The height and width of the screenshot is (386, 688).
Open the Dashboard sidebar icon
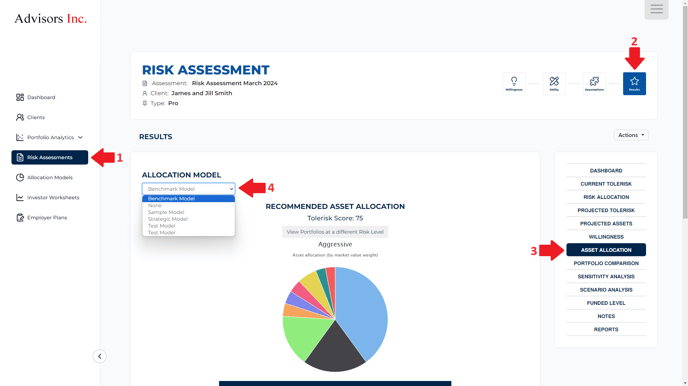20,97
